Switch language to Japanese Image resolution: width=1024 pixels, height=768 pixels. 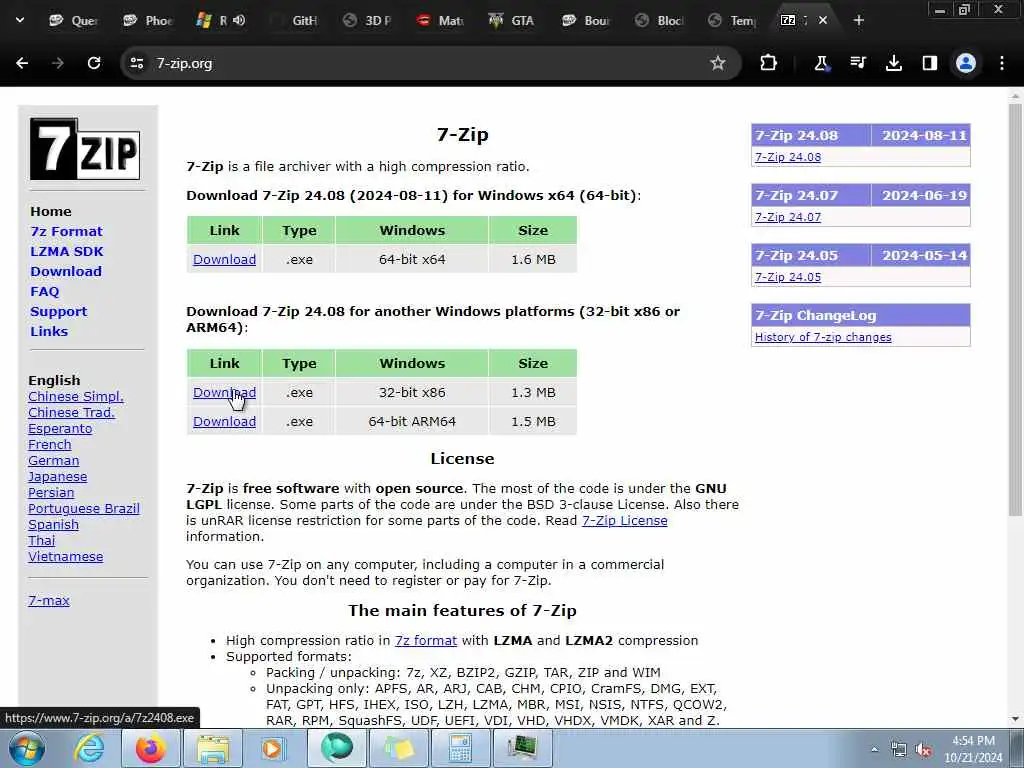point(57,477)
